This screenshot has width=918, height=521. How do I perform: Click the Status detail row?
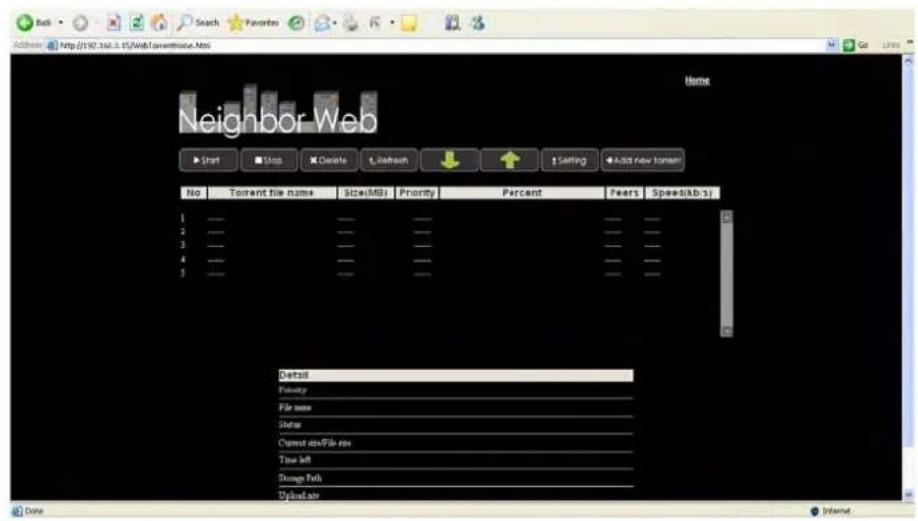[x=455, y=425]
